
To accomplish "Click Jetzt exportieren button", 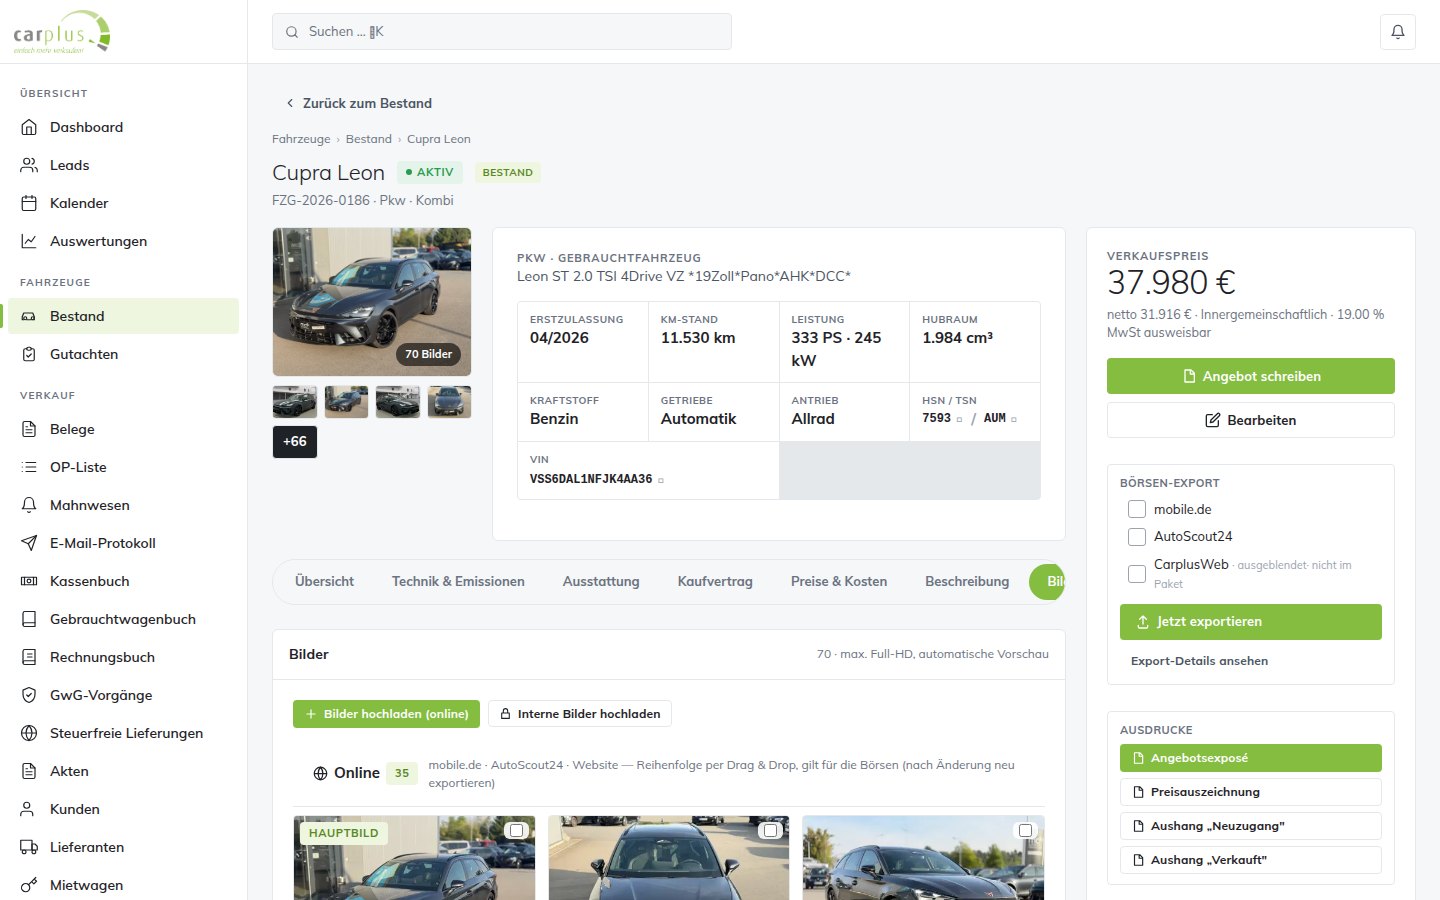I will tap(1250, 622).
